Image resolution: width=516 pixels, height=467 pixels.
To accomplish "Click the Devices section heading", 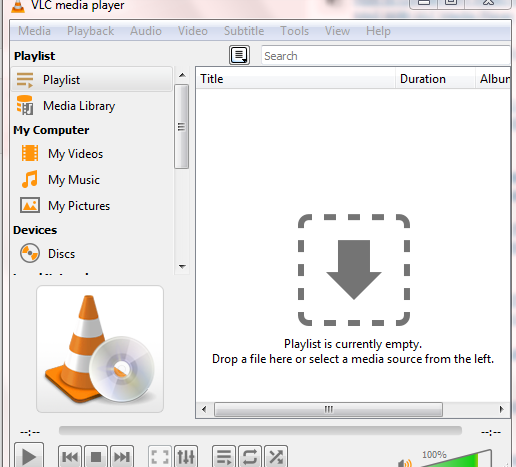I will 35,230.
